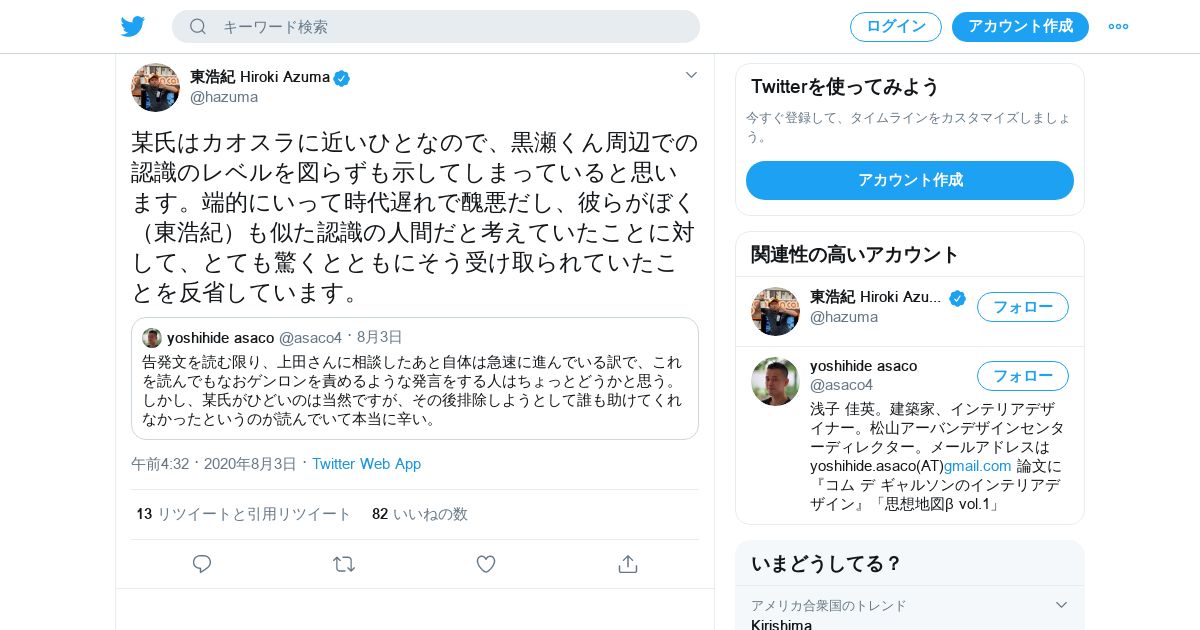Follow the hazuma related account
This screenshot has height=630, width=1200.
point(1022,307)
